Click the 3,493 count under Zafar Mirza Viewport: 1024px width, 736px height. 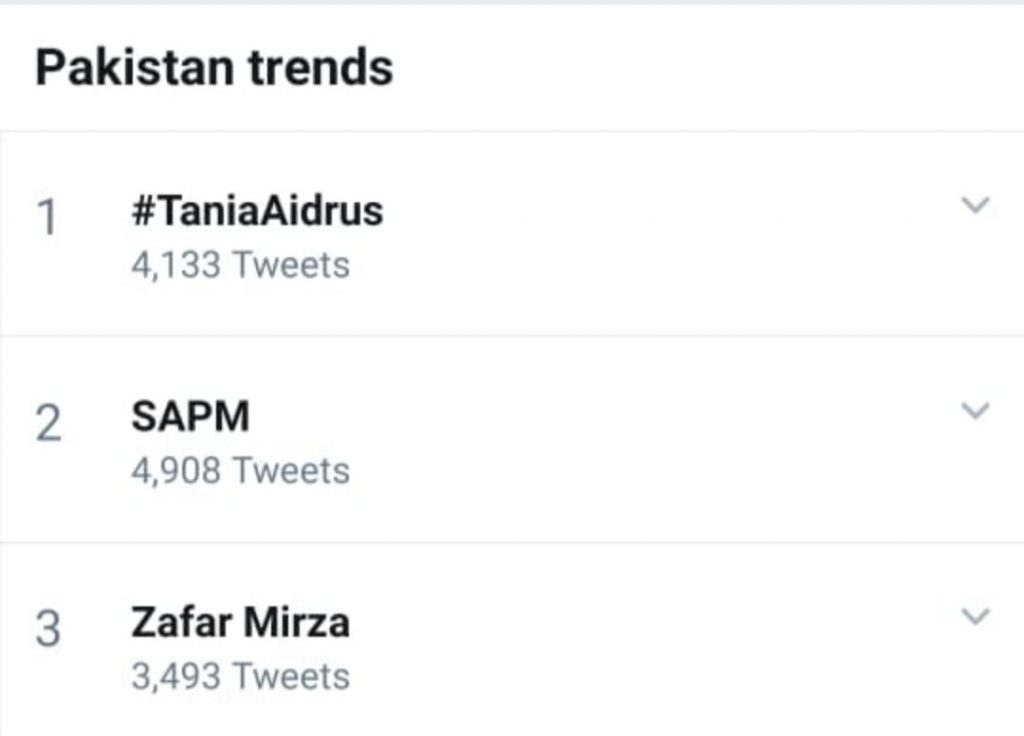(176, 677)
